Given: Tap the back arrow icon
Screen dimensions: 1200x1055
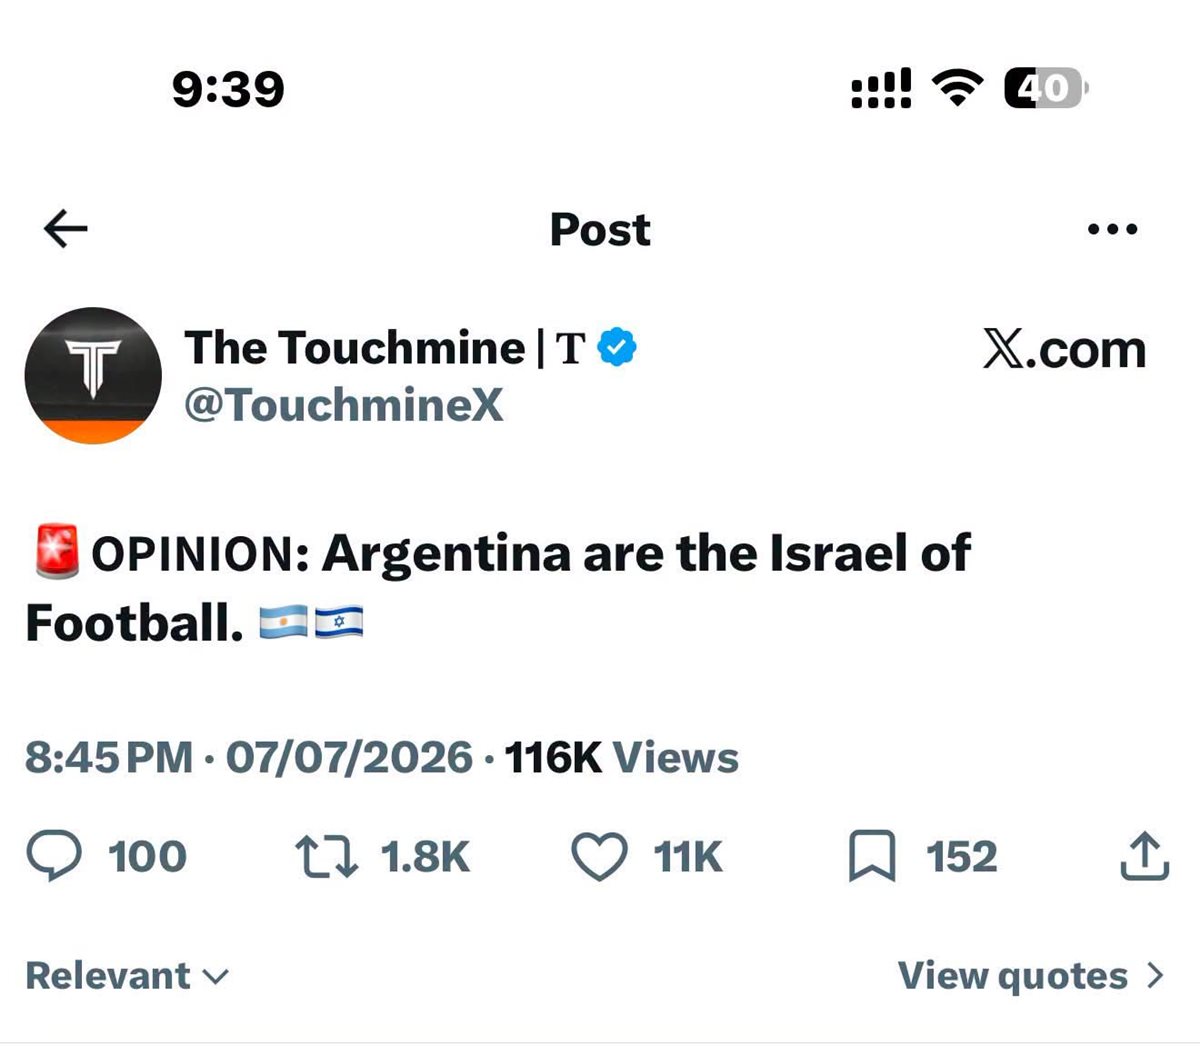Looking at the screenshot, I should (66, 229).
